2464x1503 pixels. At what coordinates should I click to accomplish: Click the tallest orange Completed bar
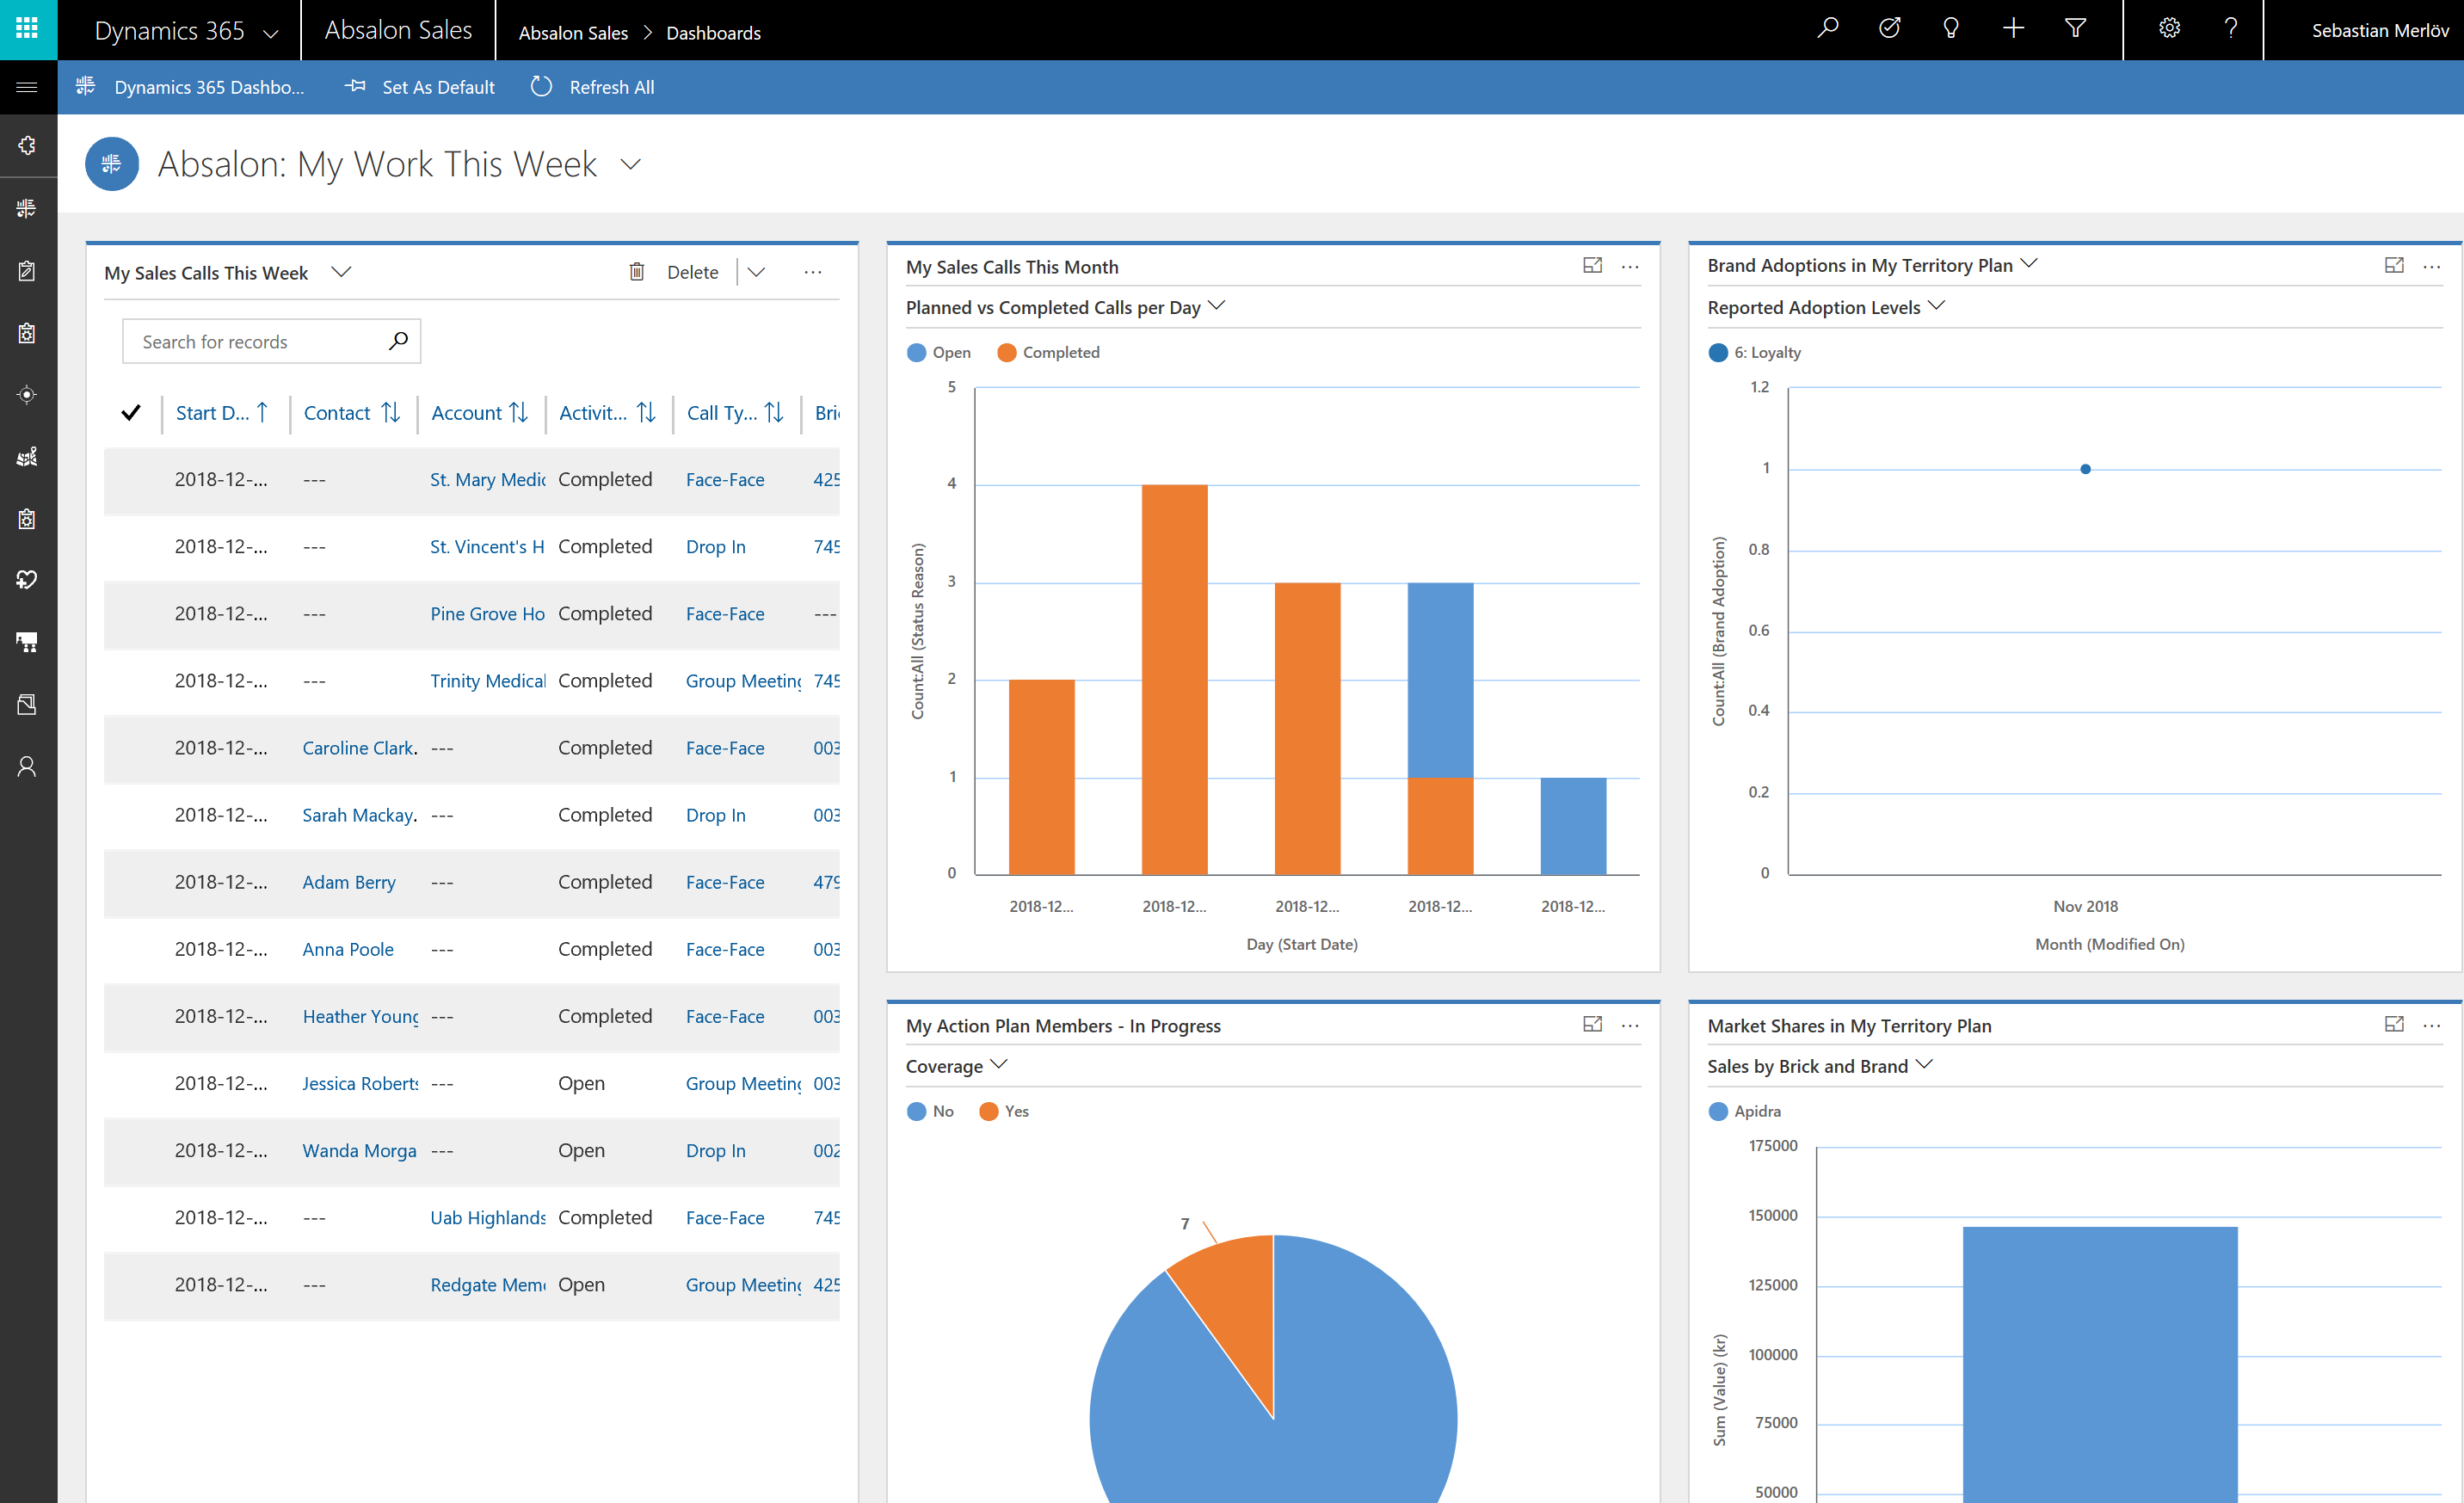[x=1174, y=680]
